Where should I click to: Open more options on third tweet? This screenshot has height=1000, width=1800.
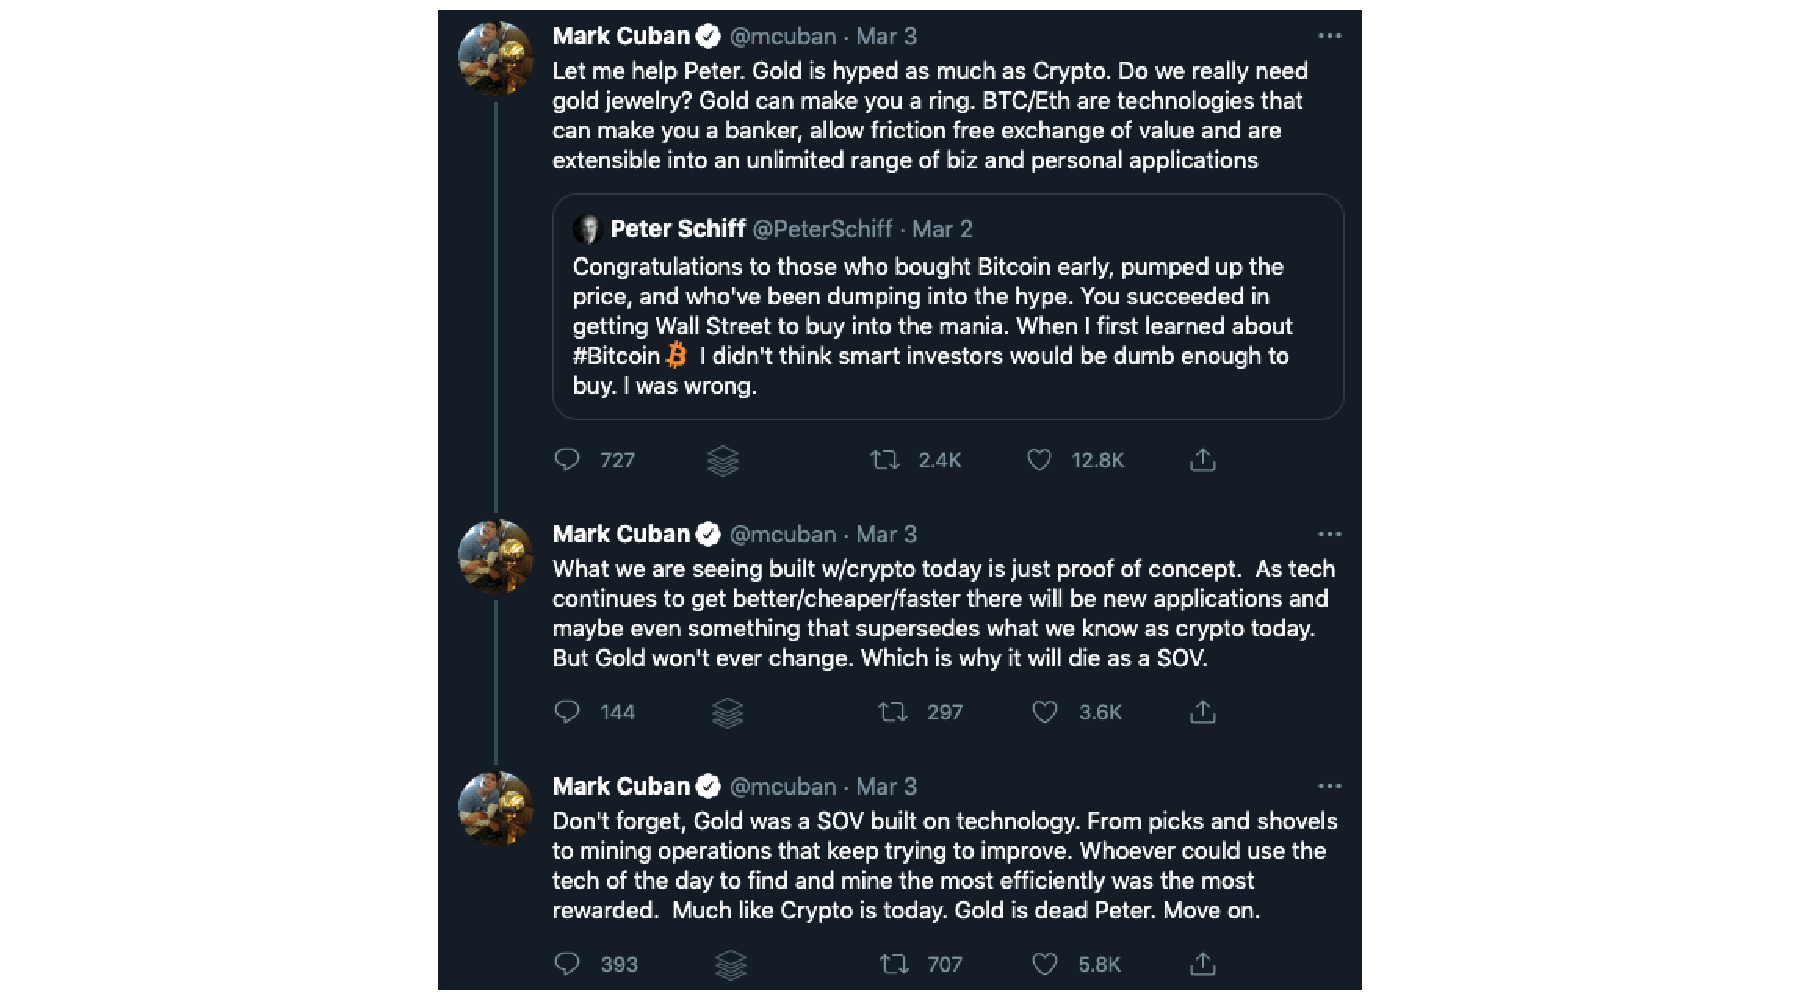coord(1329,786)
